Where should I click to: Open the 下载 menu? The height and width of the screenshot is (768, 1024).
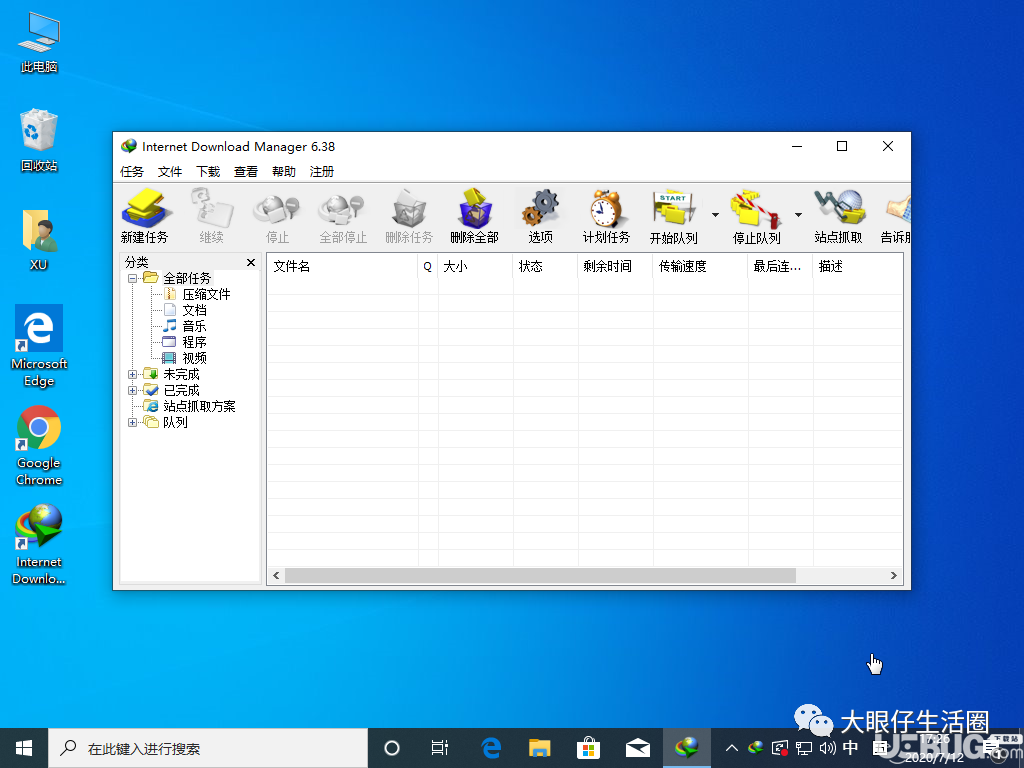[208, 172]
